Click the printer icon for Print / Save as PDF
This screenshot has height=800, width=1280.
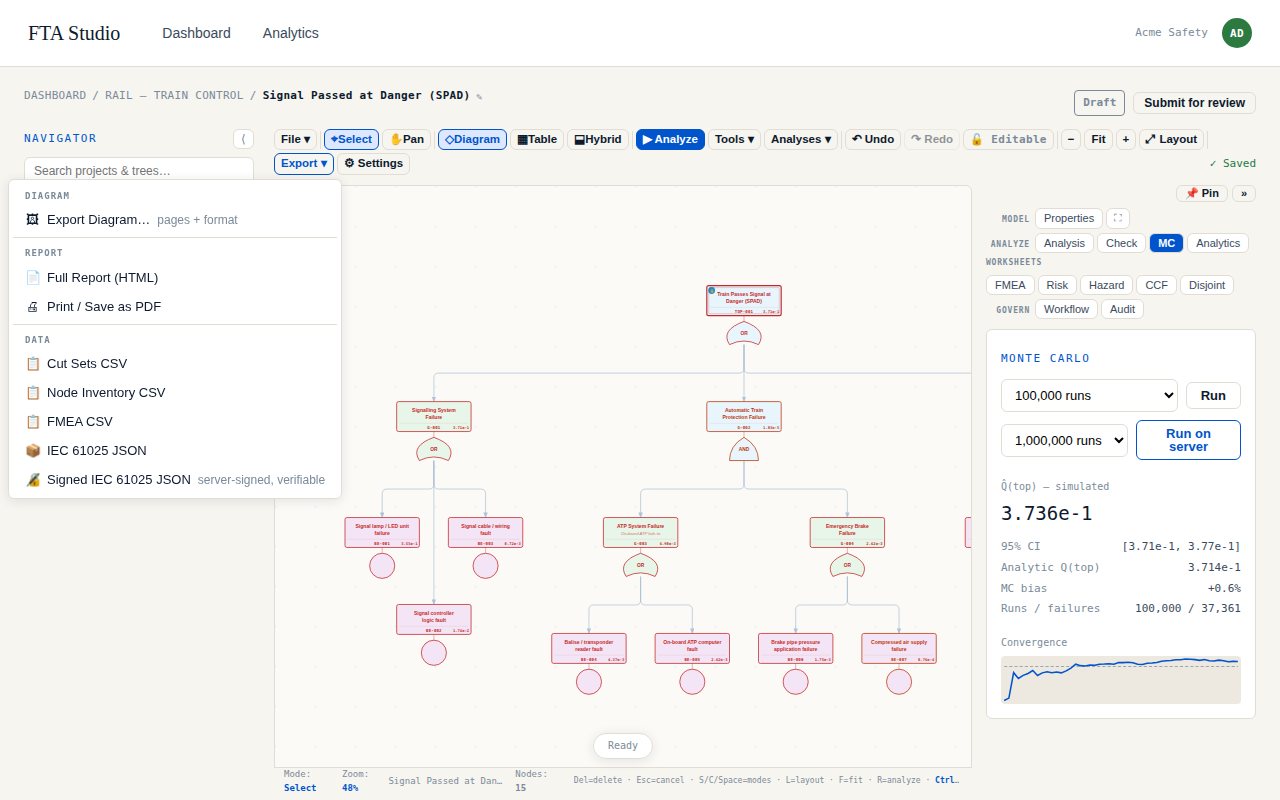32,306
